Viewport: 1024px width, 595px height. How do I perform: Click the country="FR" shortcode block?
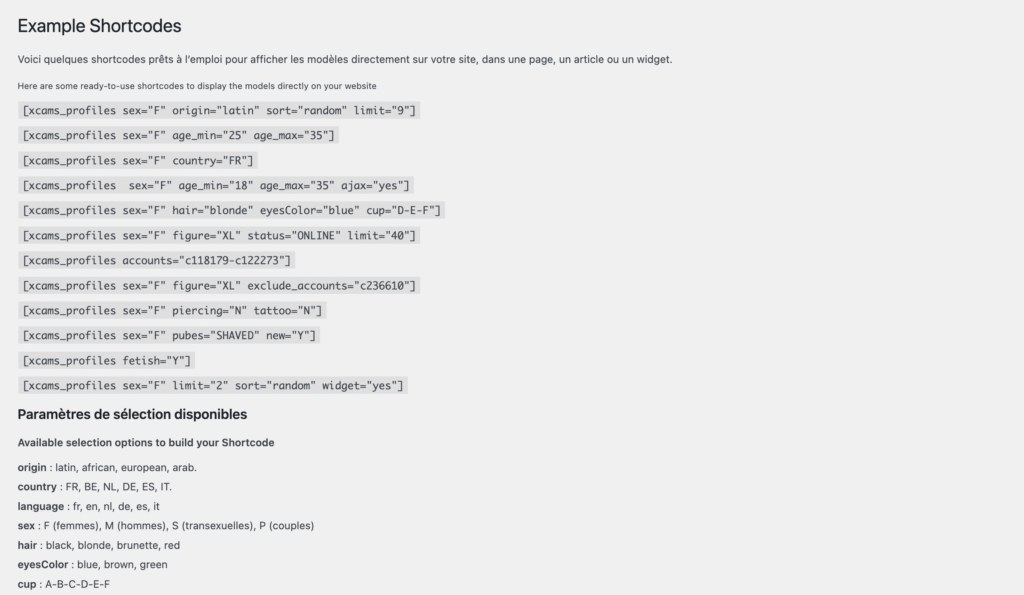point(138,161)
